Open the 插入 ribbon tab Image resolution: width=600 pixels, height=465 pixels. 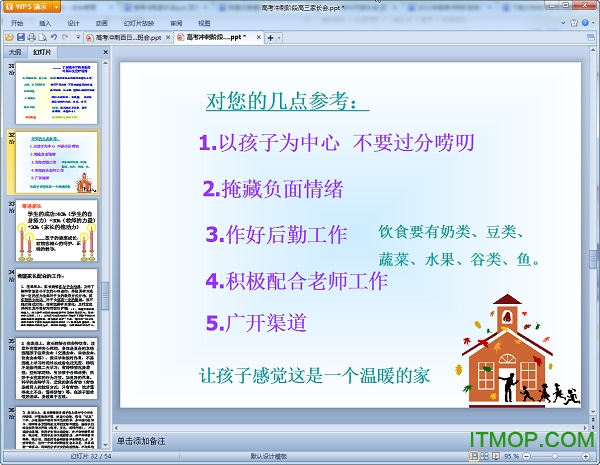46,21
